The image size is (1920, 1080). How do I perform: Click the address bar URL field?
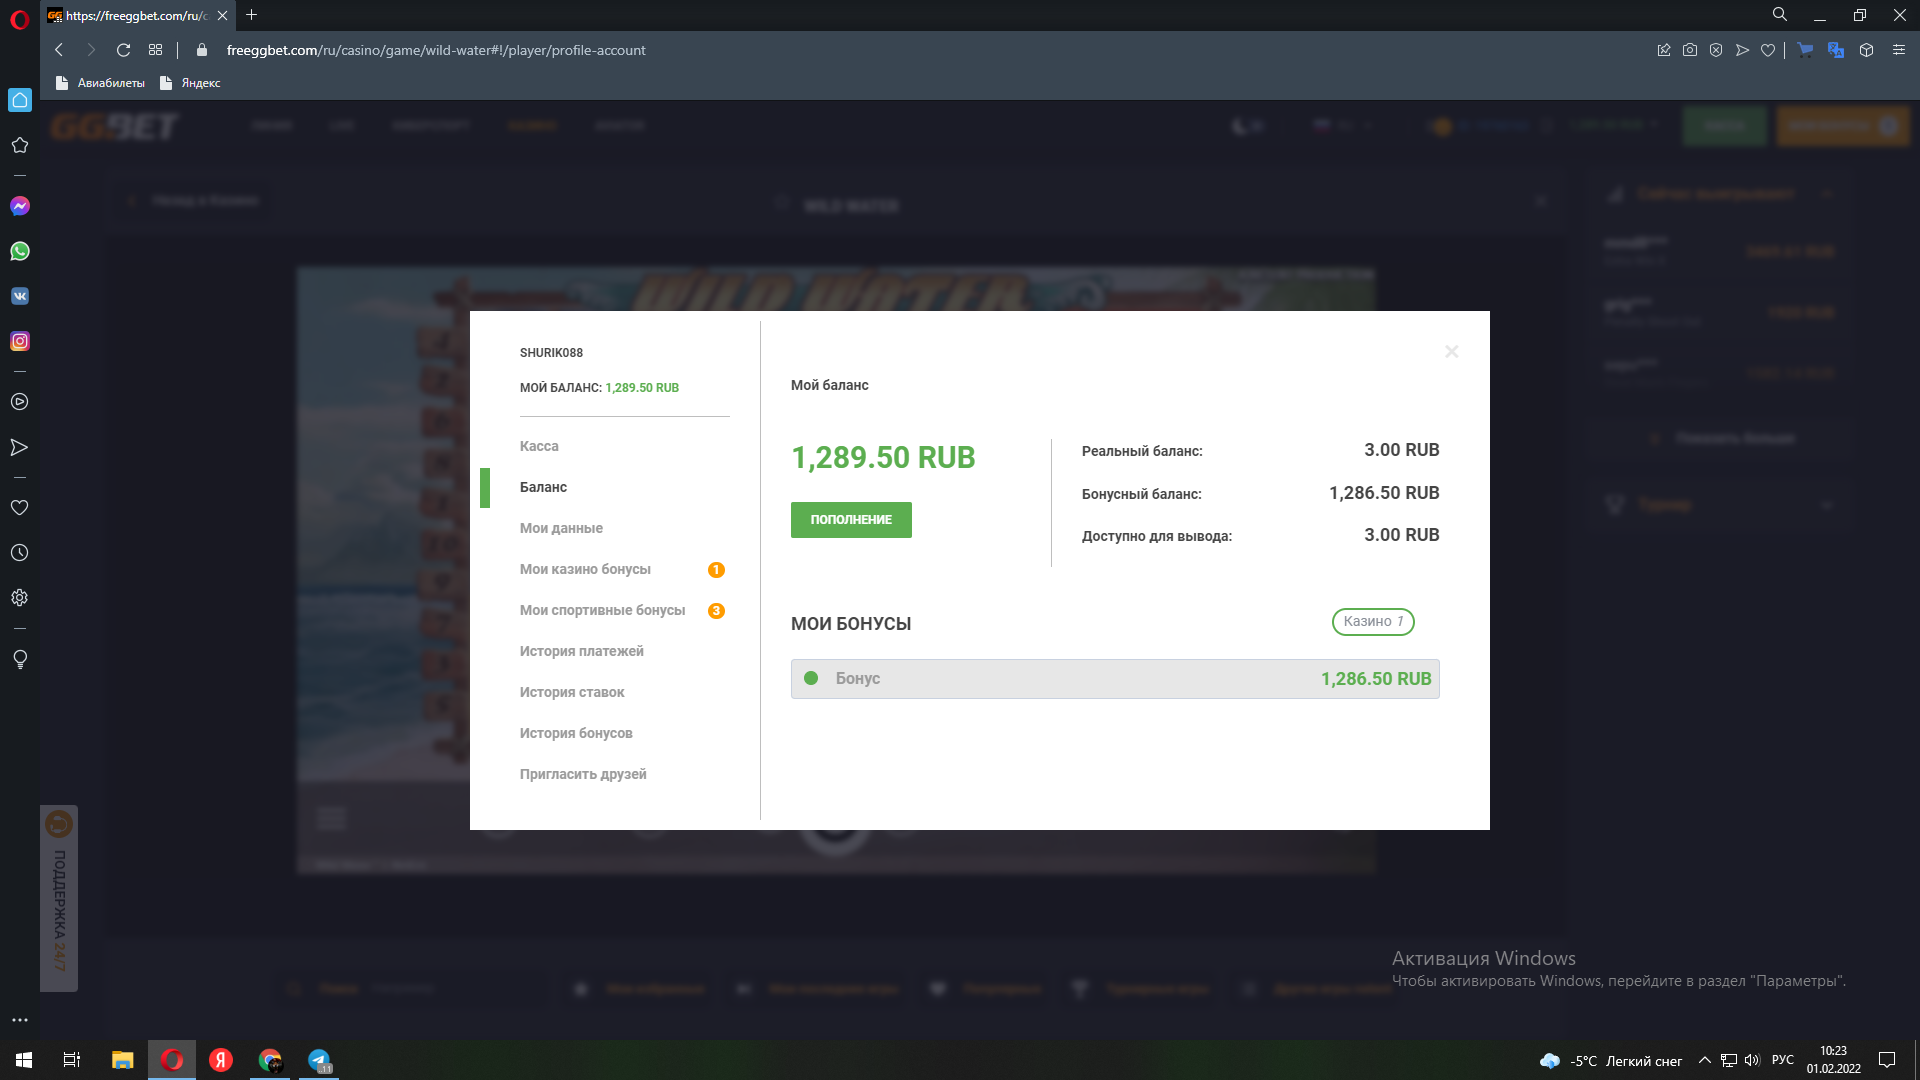coord(436,50)
